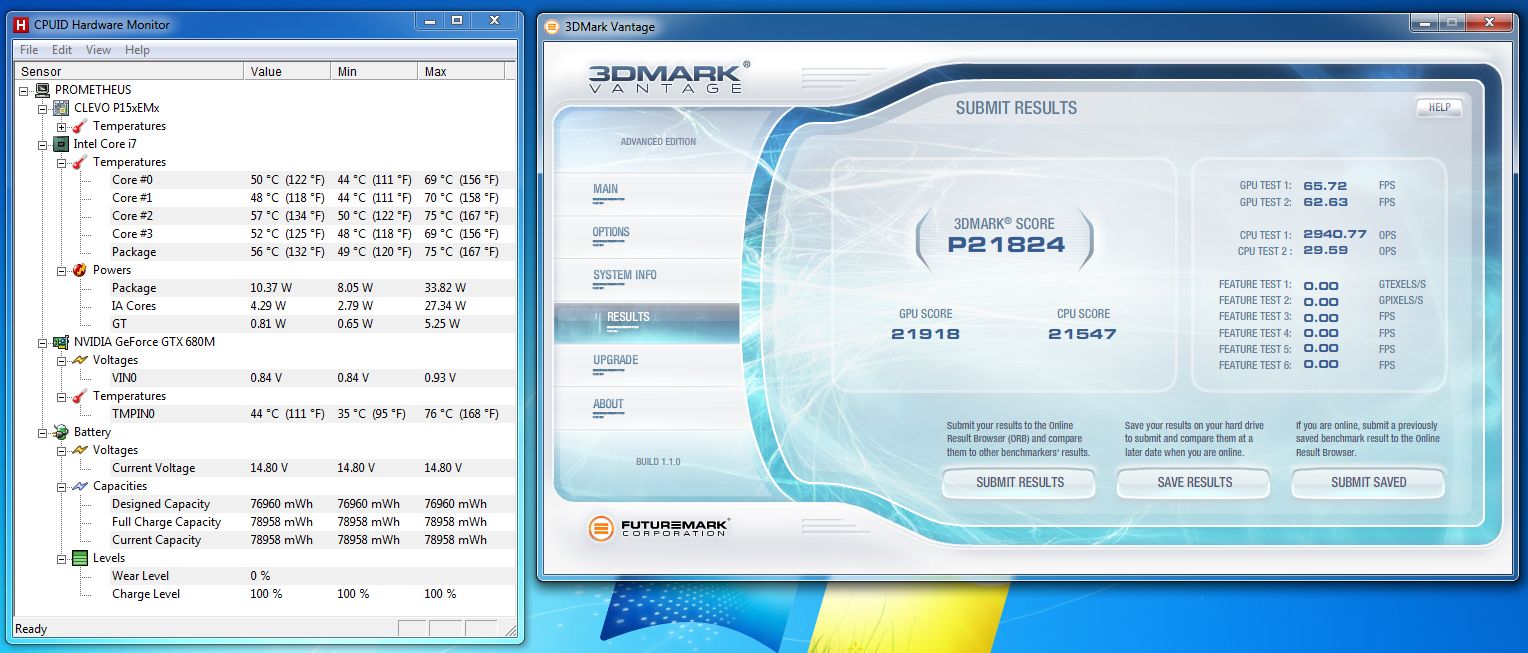This screenshot has width=1528, height=653.
Task: Click the flame icon beside Powers
Action: pyautogui.click(x=80, y=270)
